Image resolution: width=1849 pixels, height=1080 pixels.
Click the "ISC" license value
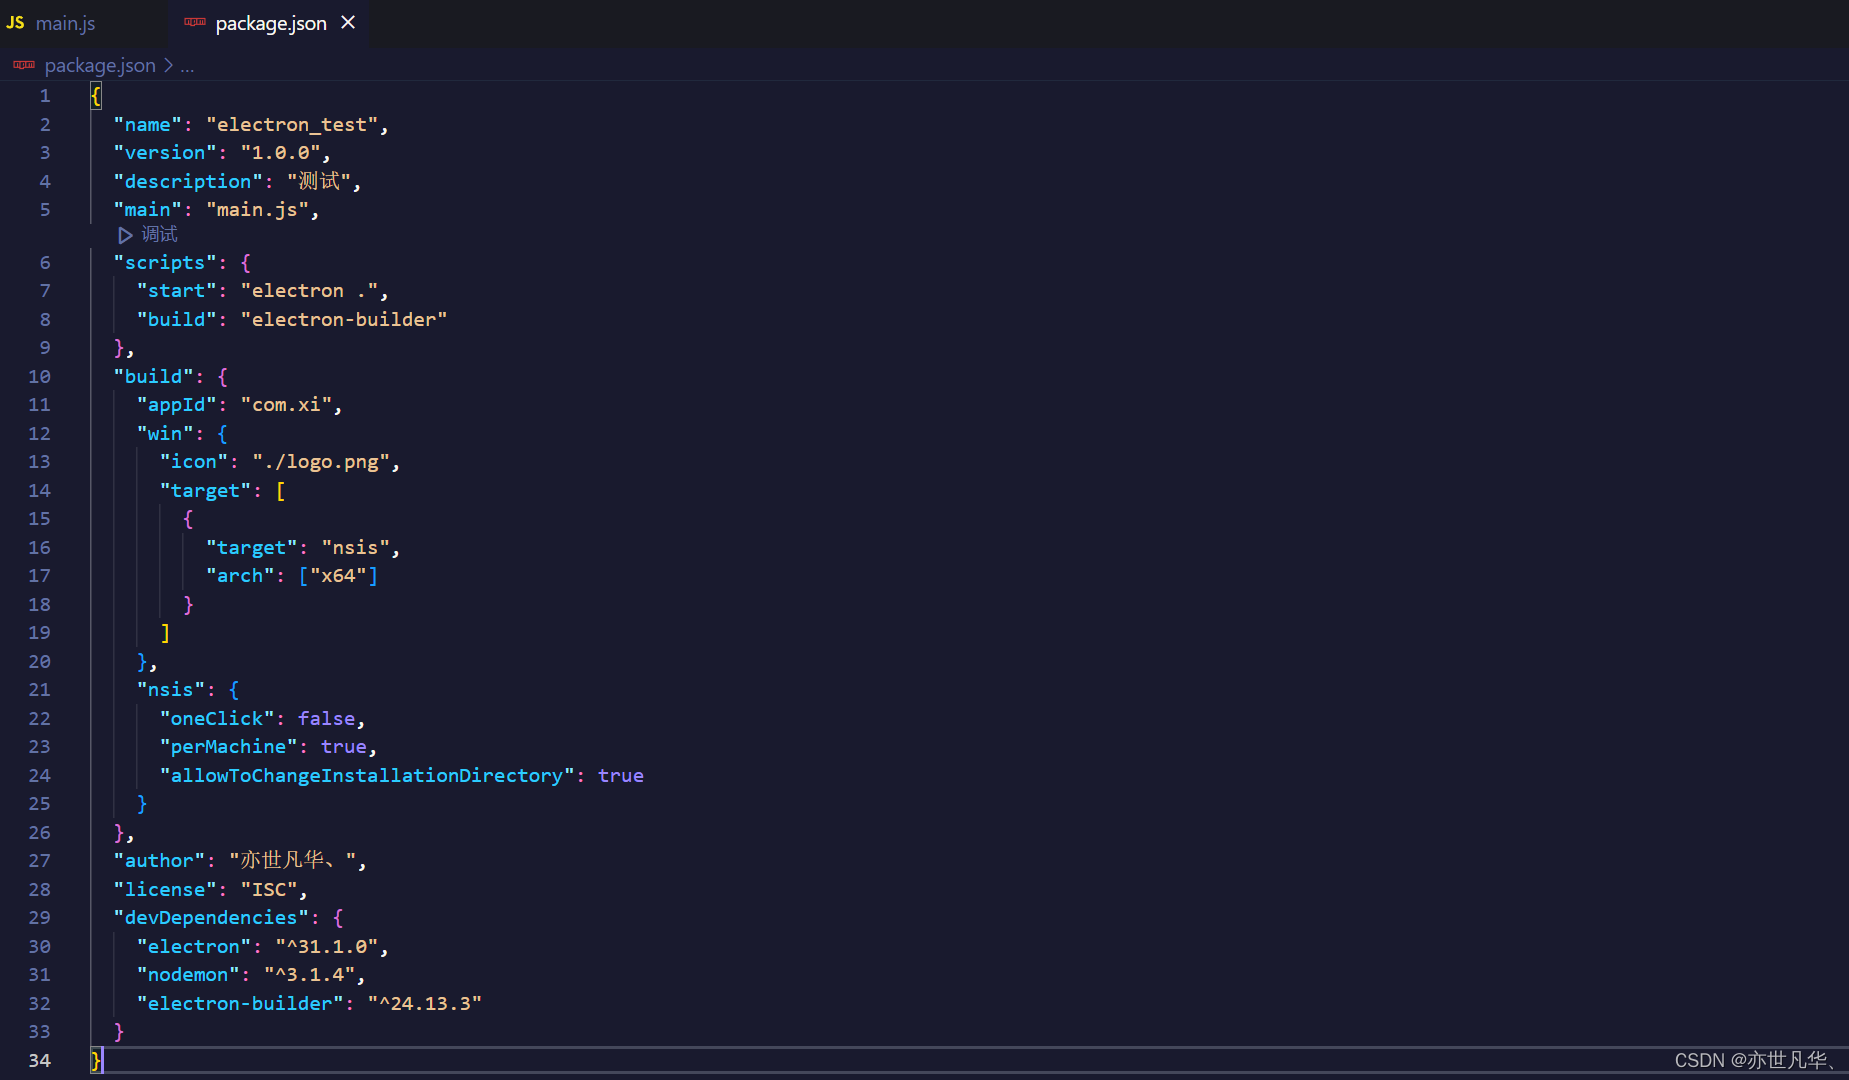click(269, 890)
